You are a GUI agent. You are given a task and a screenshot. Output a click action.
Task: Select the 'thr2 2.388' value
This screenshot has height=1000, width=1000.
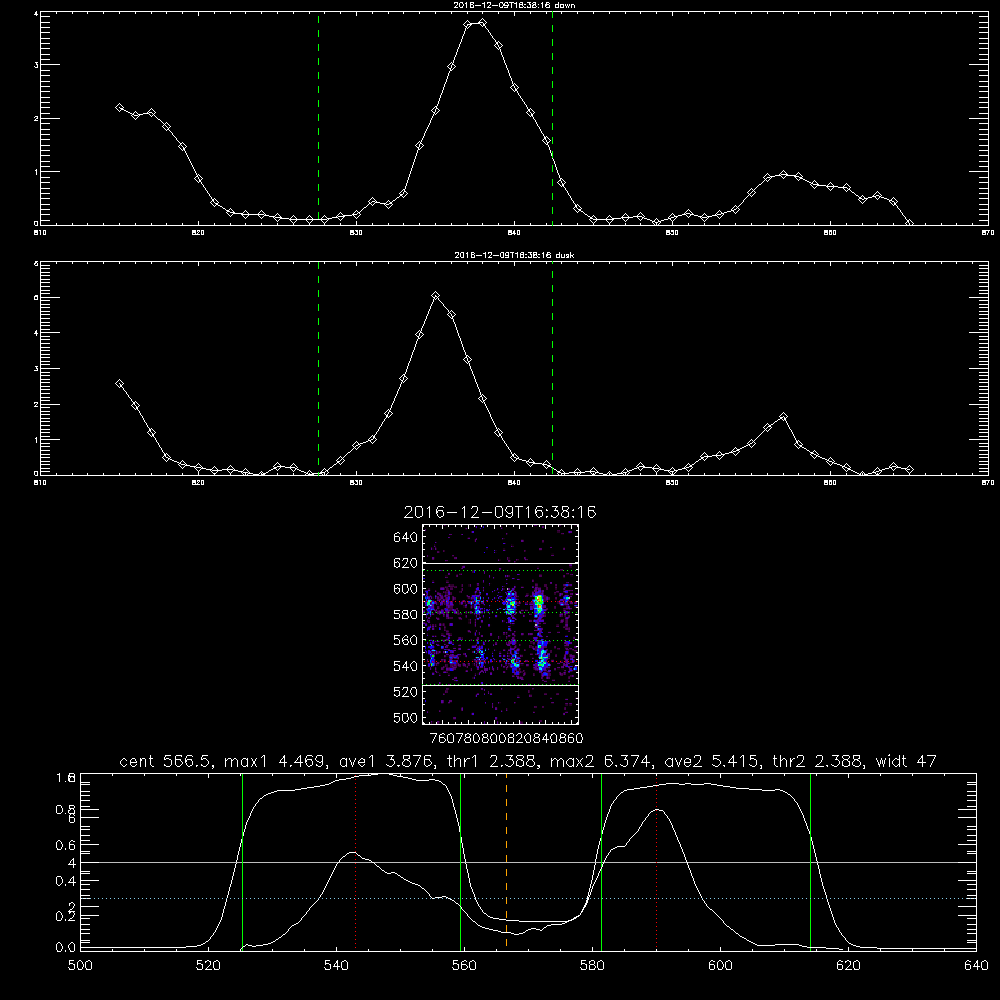817,761
